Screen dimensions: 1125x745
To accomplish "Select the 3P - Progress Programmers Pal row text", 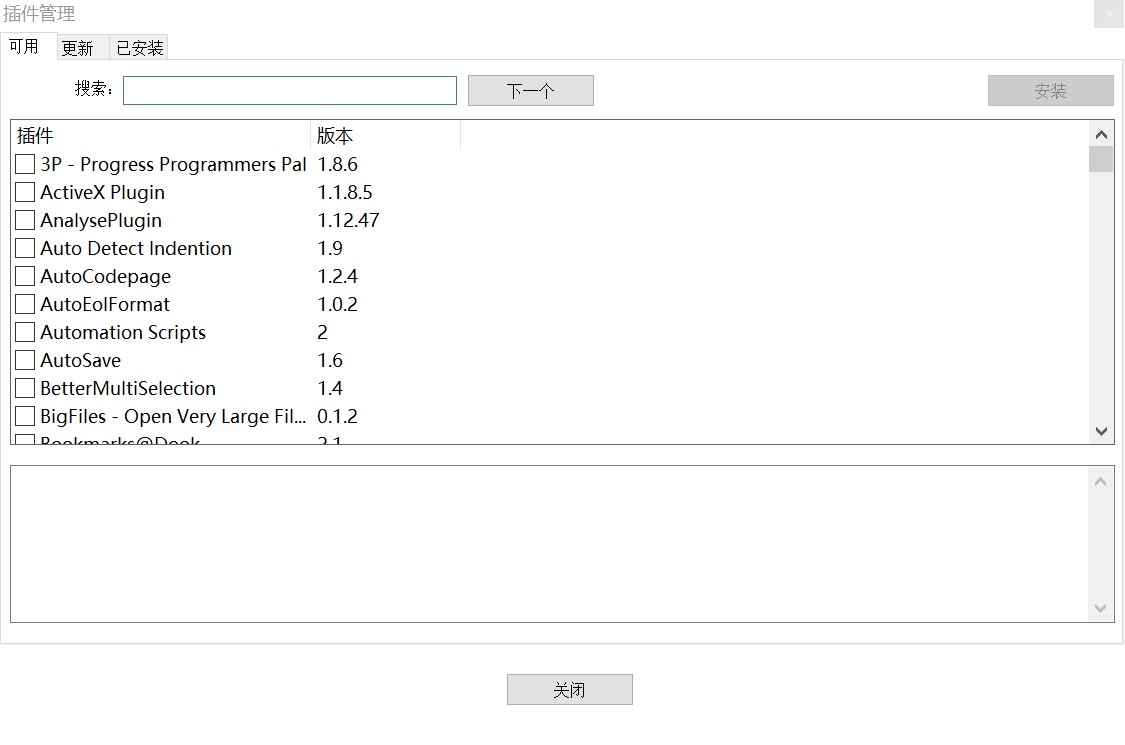I will 174,164.
